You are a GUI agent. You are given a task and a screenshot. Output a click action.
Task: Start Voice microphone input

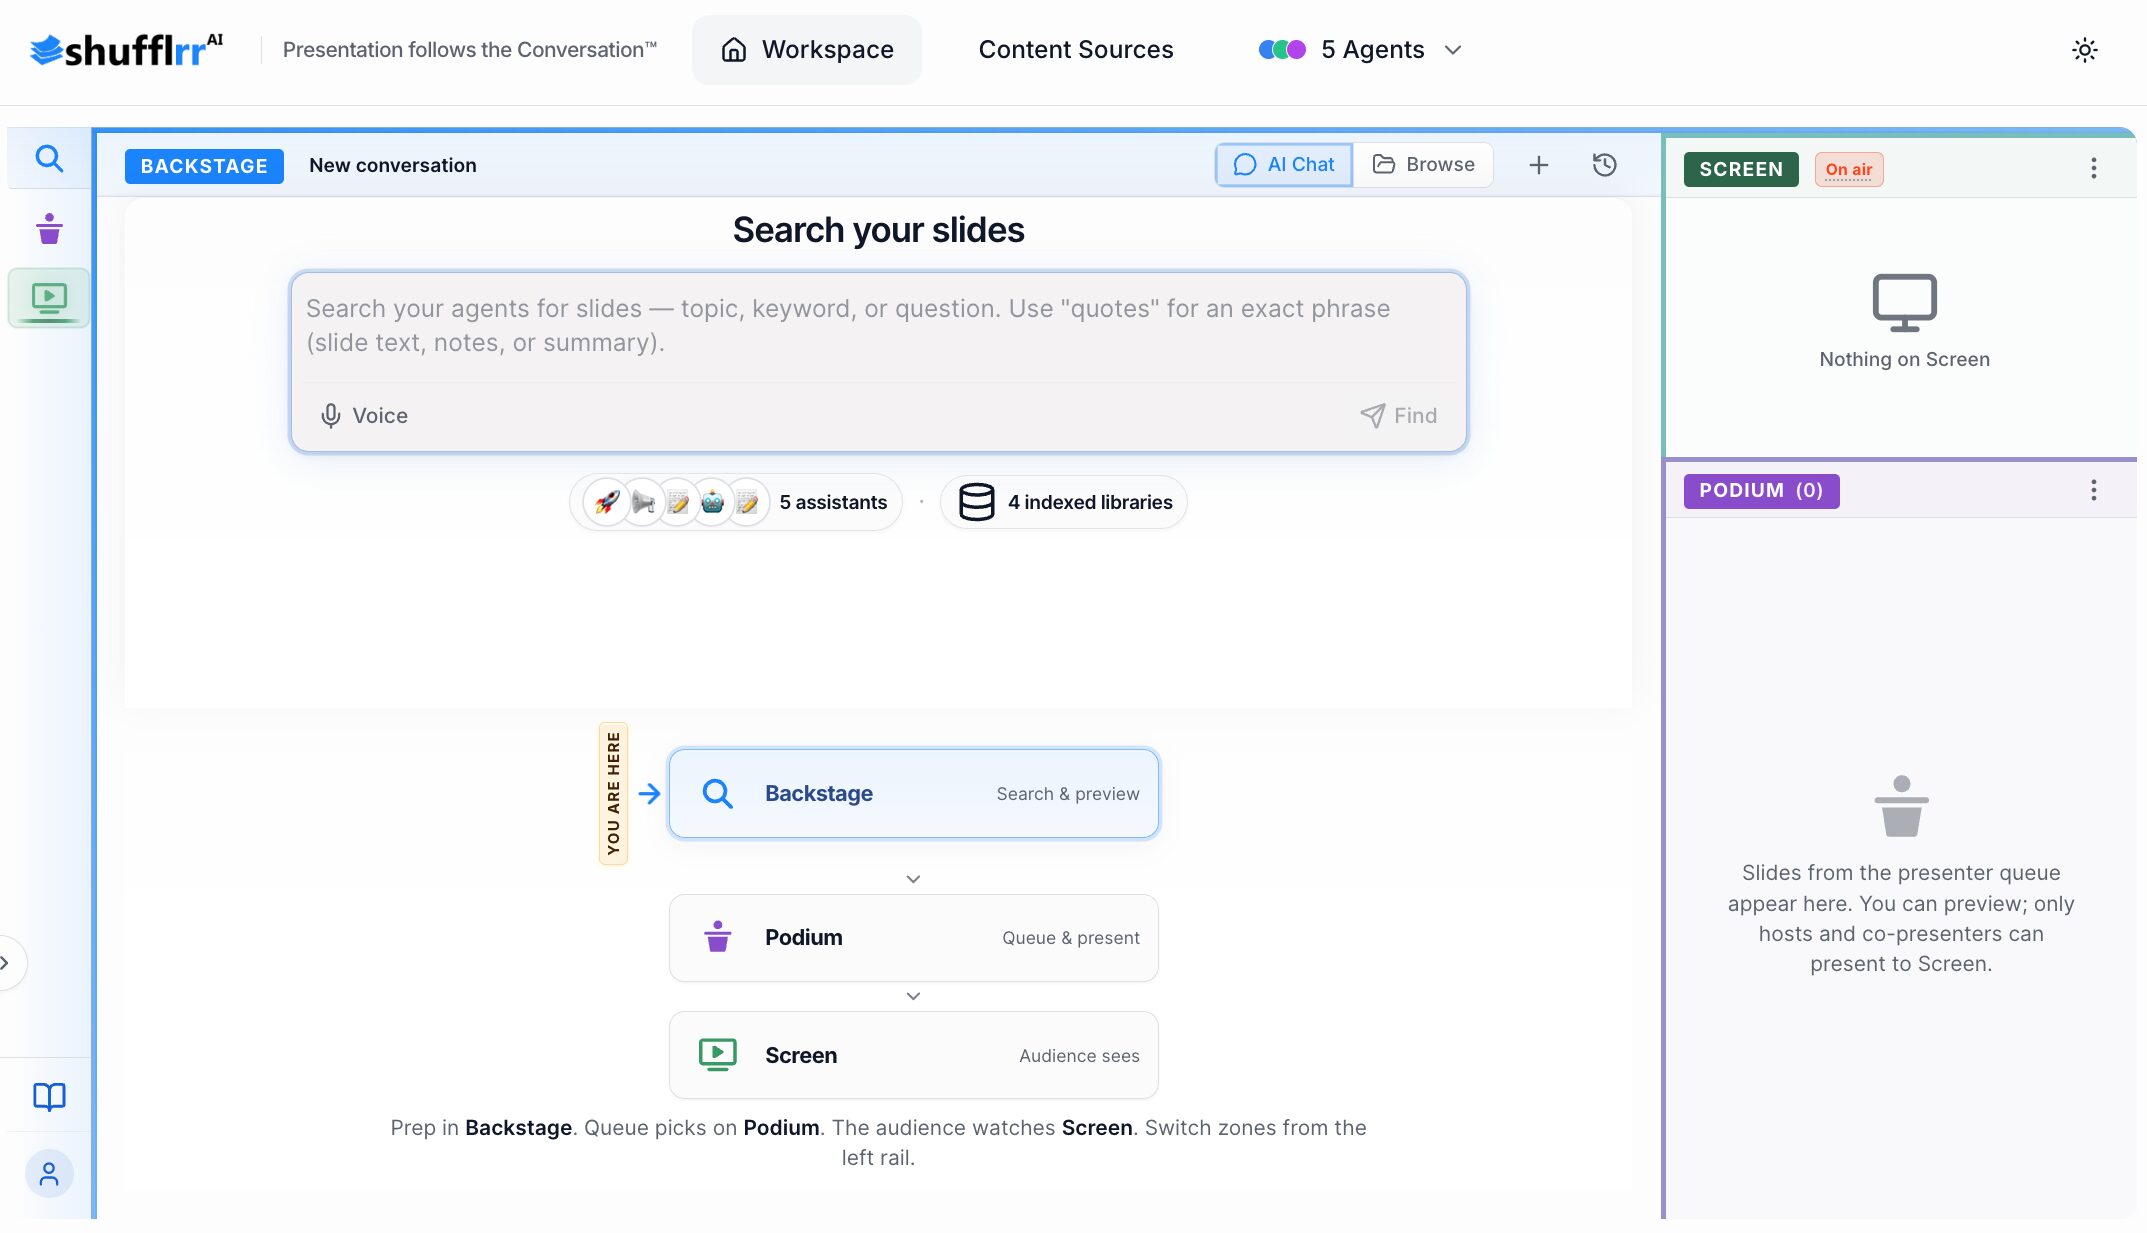click(364, 415)
